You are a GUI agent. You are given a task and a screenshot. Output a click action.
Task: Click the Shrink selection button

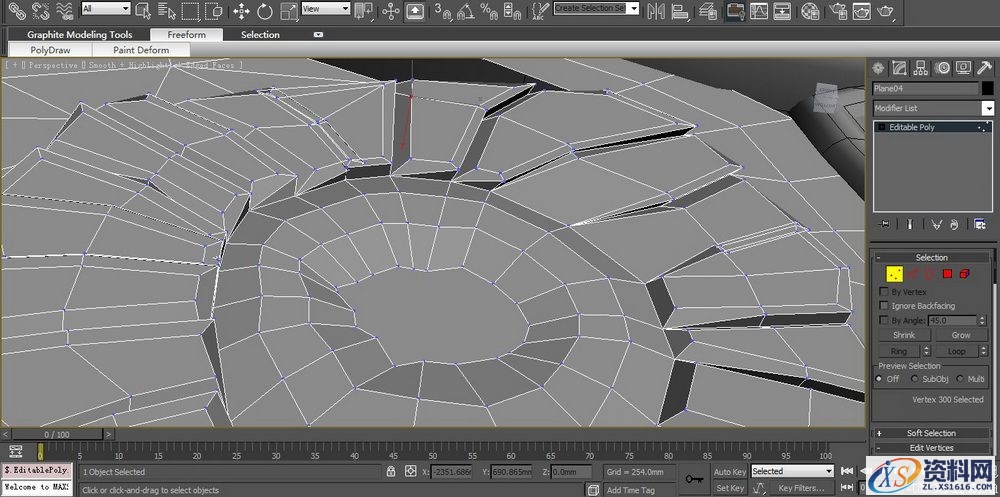904,335
